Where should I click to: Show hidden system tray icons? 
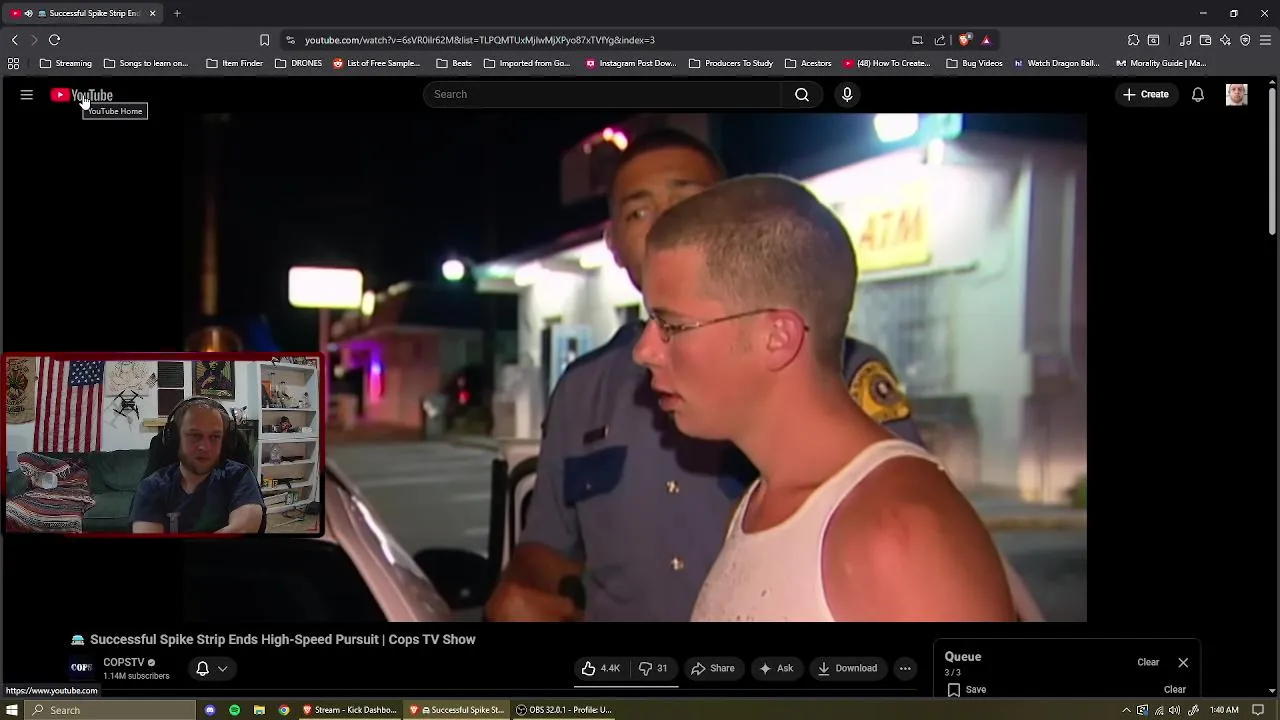(x=1127, y=710)
